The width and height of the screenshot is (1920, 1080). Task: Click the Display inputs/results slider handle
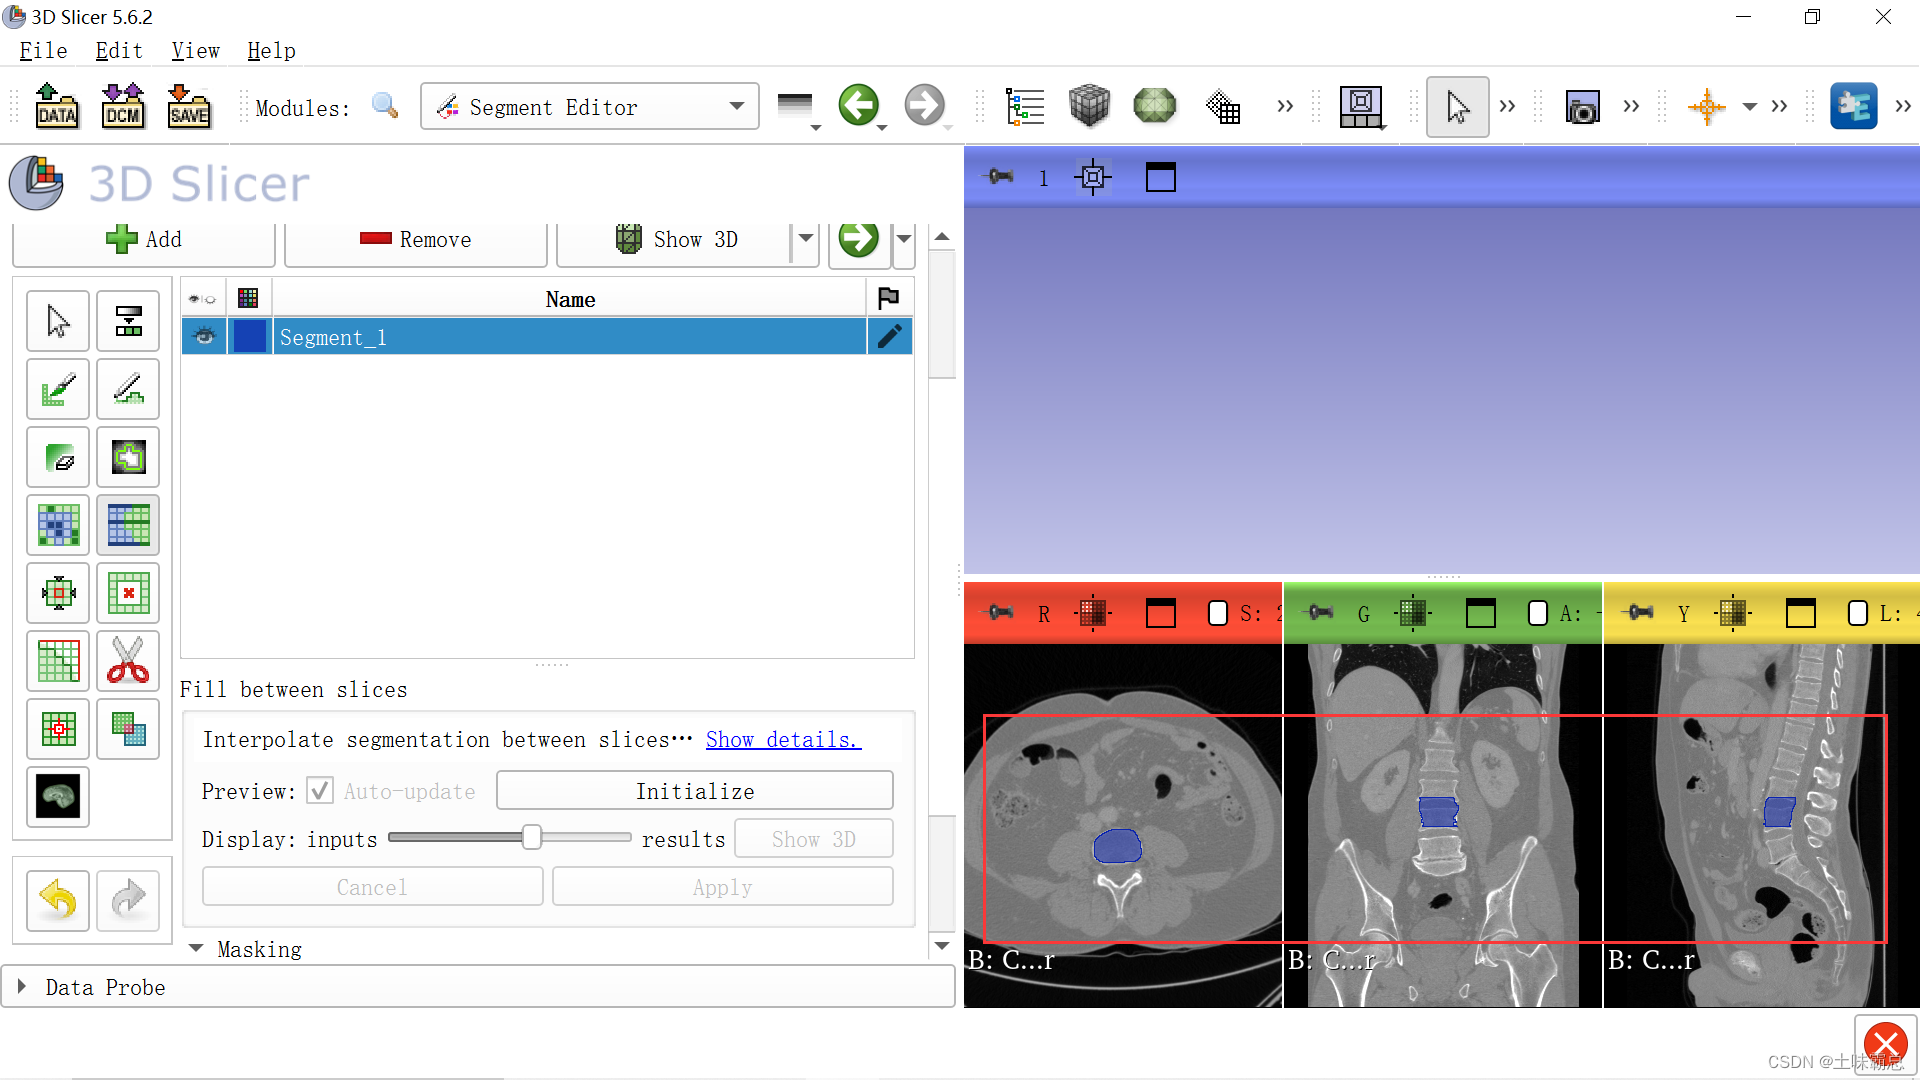530,837
